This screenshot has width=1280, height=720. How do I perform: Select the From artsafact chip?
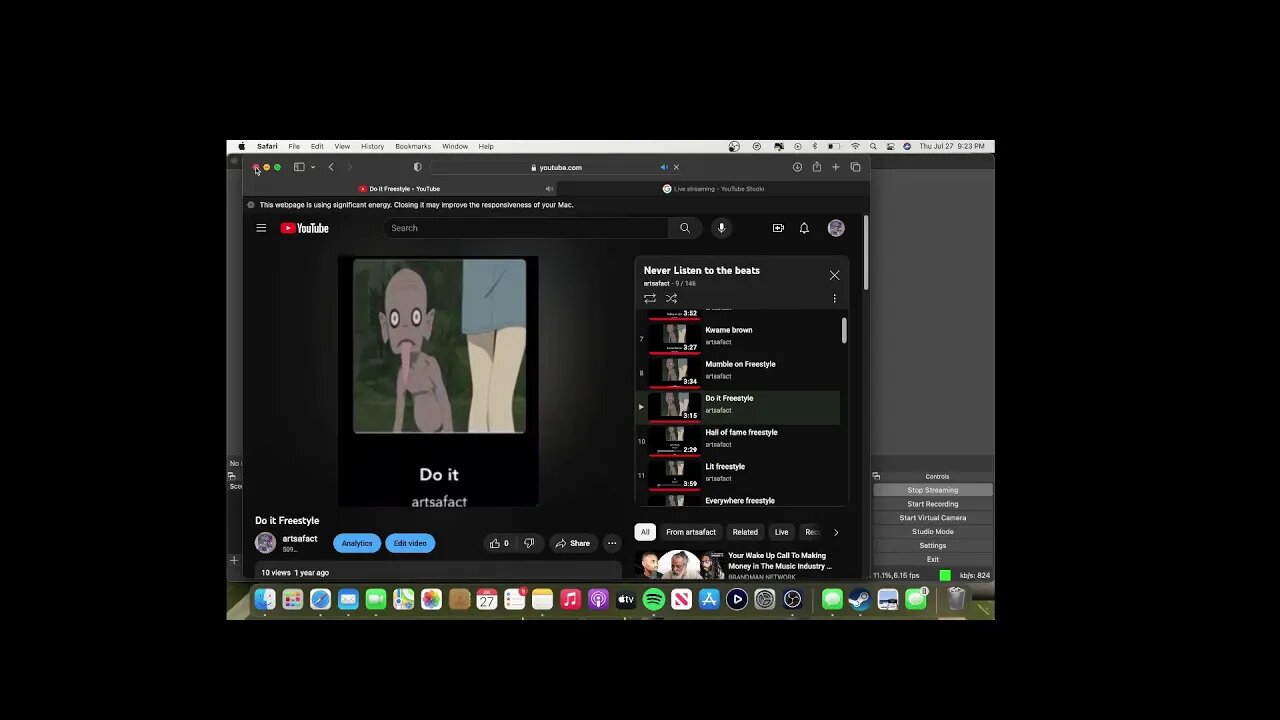click(x=691, y=532)
